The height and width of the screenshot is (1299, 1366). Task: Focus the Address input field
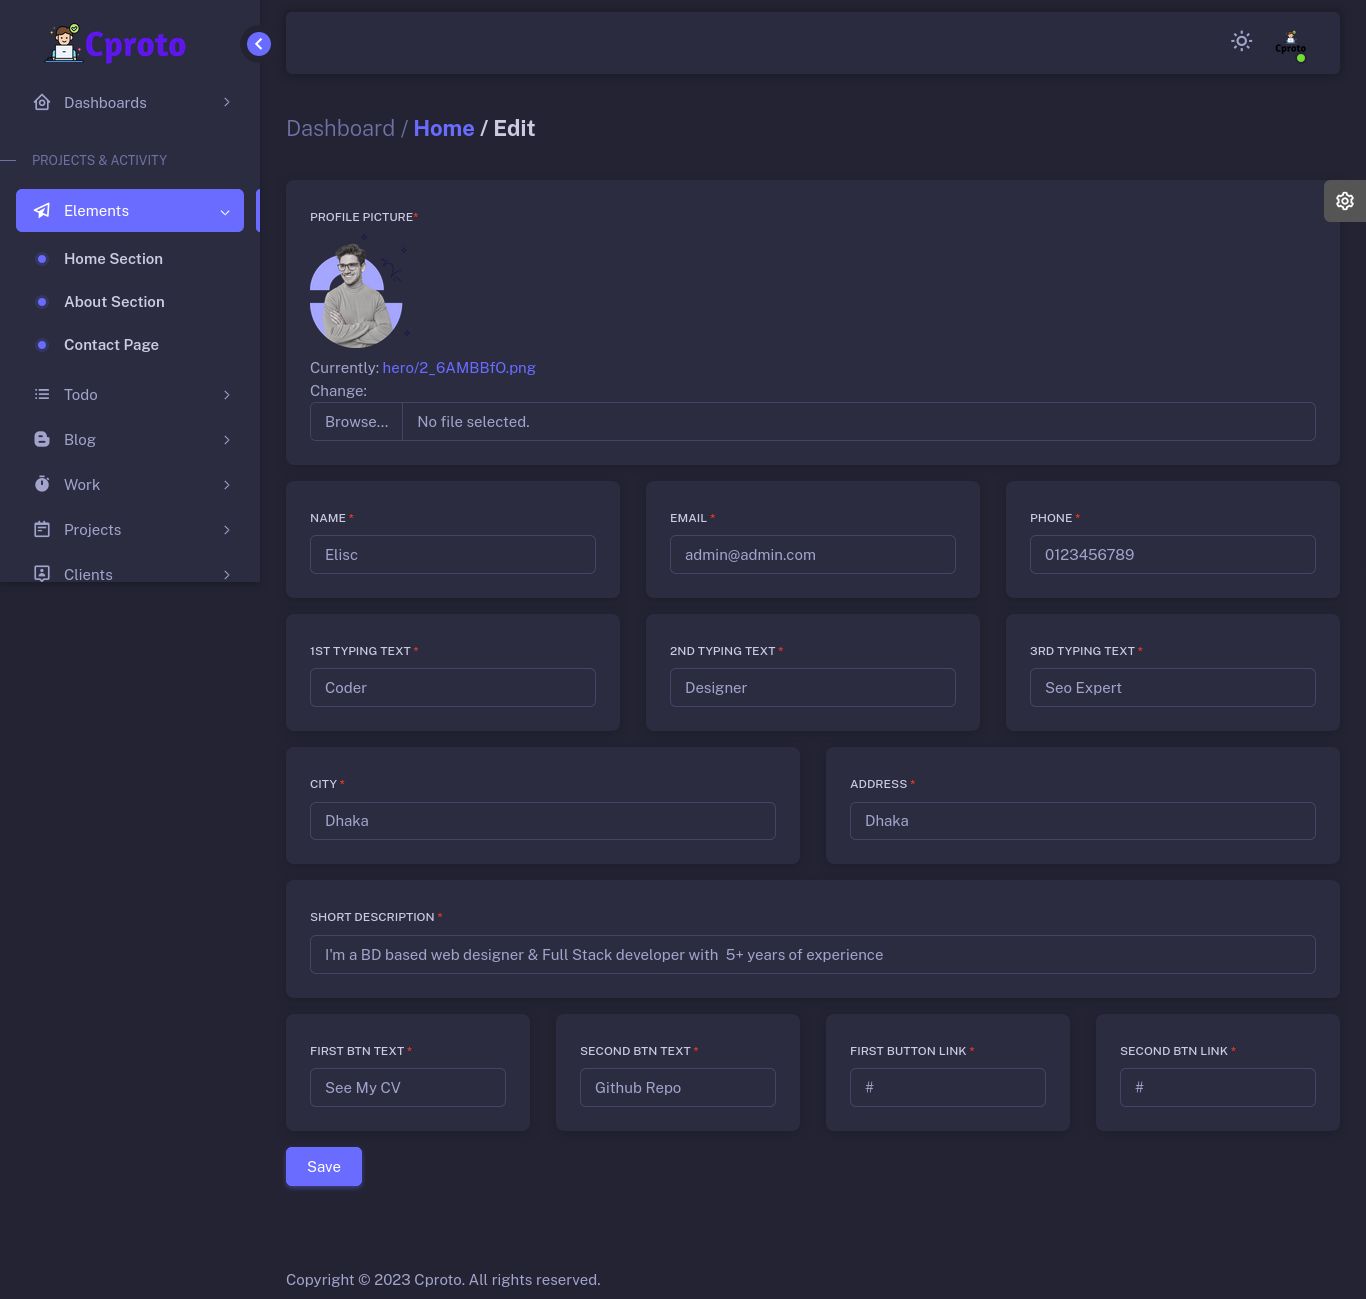(x=1083, y=820)
